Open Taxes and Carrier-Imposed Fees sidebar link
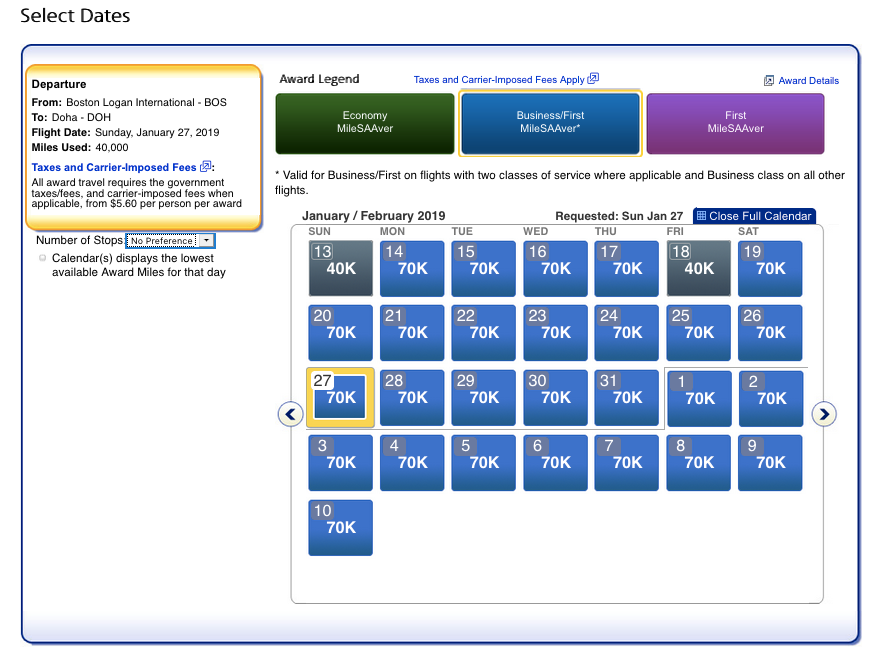The width and height of the screenshot is (878, 658). pos(114,168)
